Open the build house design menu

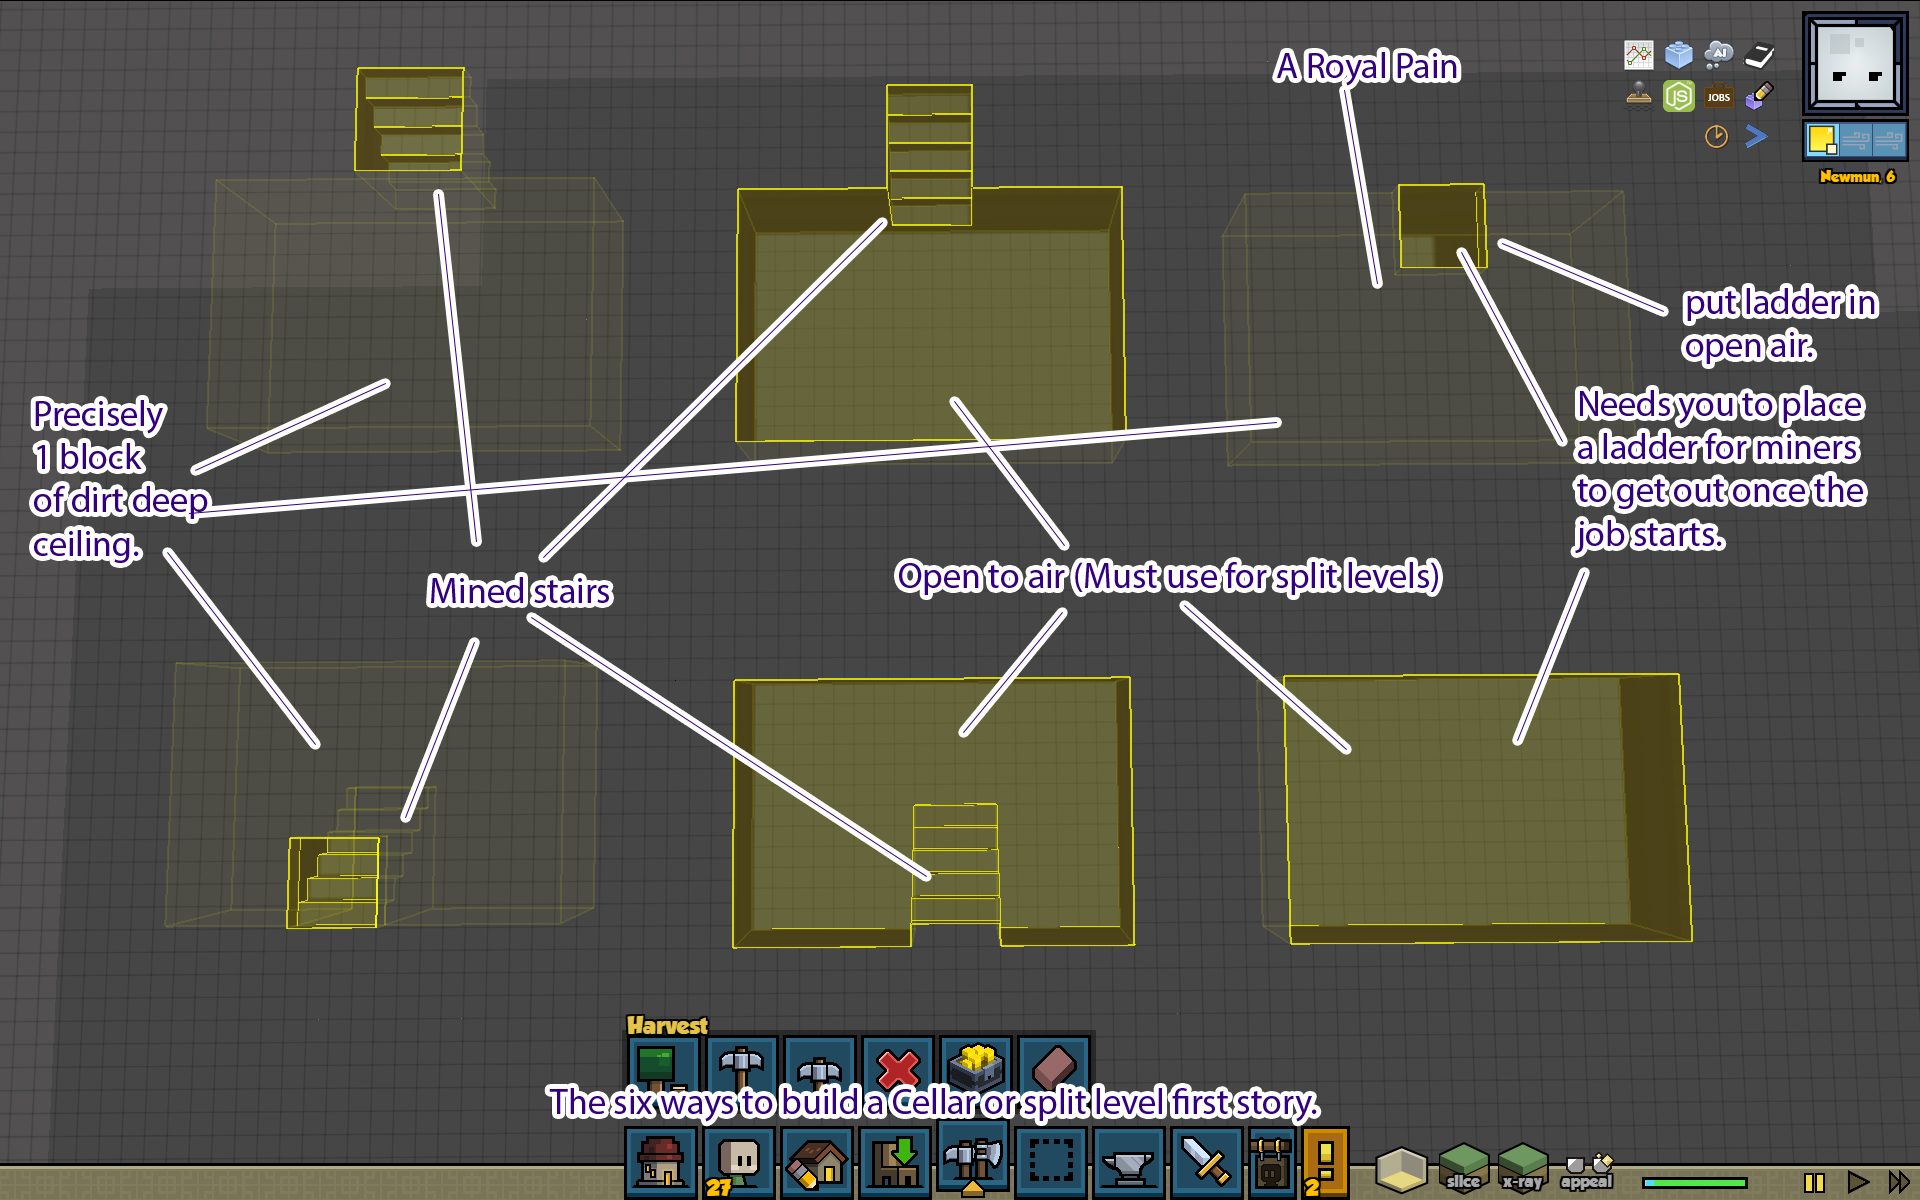[x=817, y=1163]
